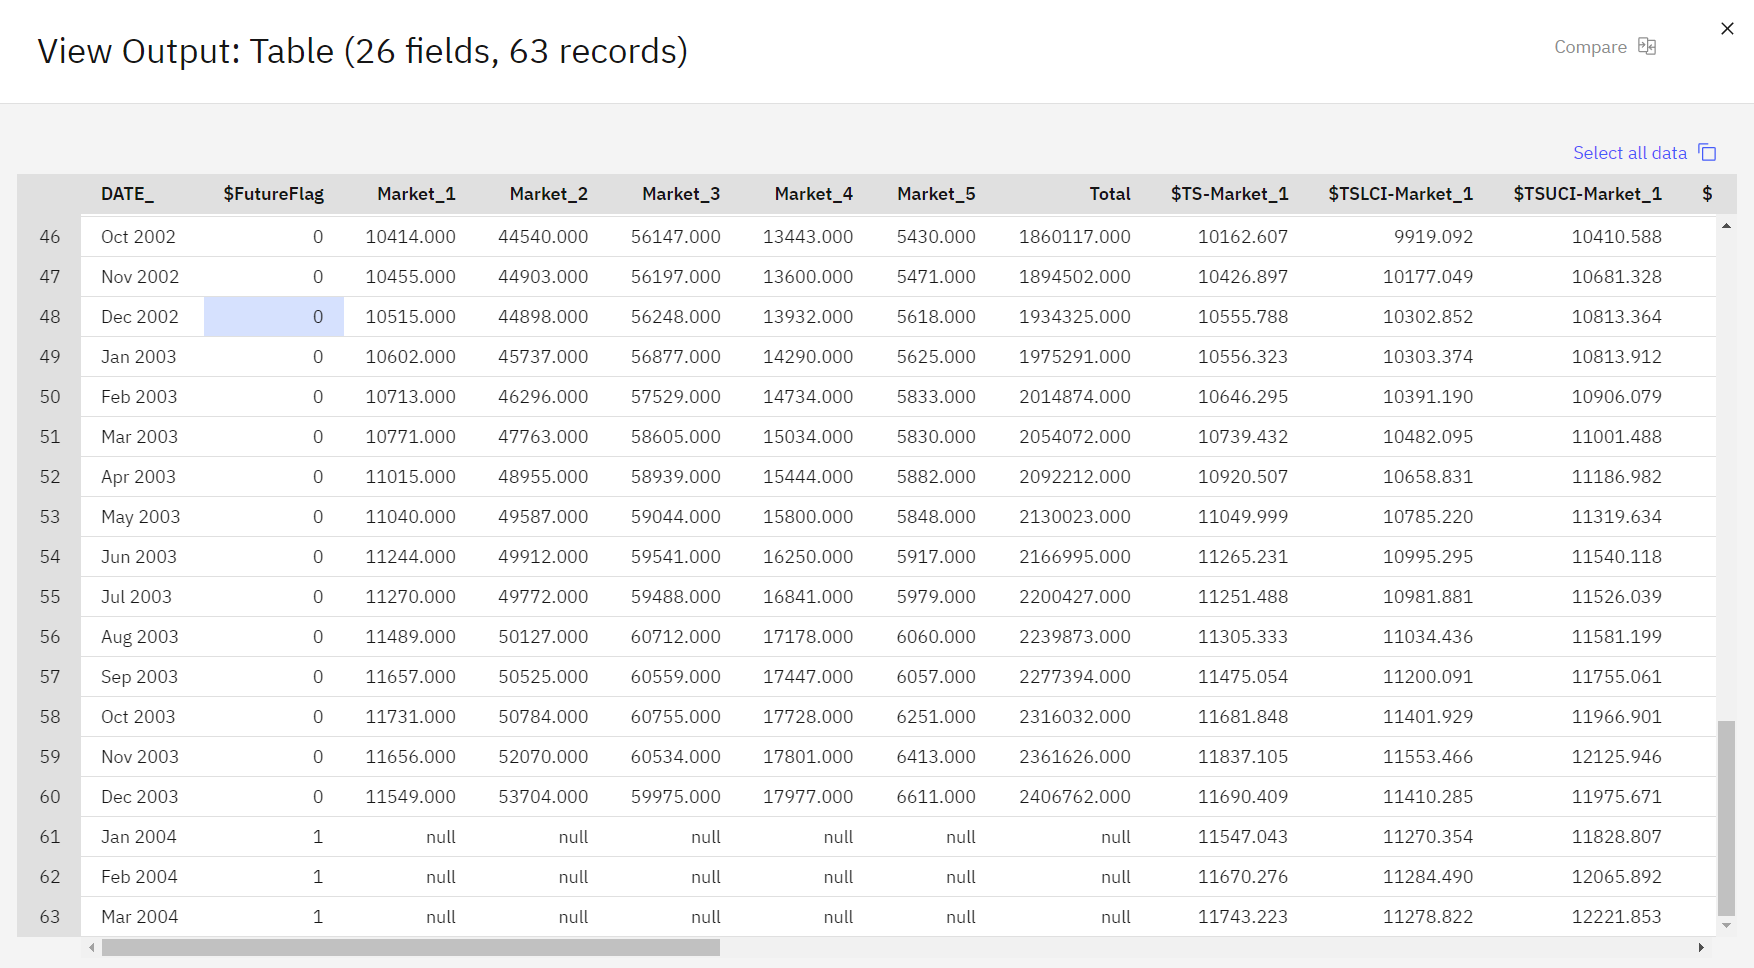Viewport: 1754px width, 968px height.
Task: Click the Compare link text
Action: tap(1590, 47)
